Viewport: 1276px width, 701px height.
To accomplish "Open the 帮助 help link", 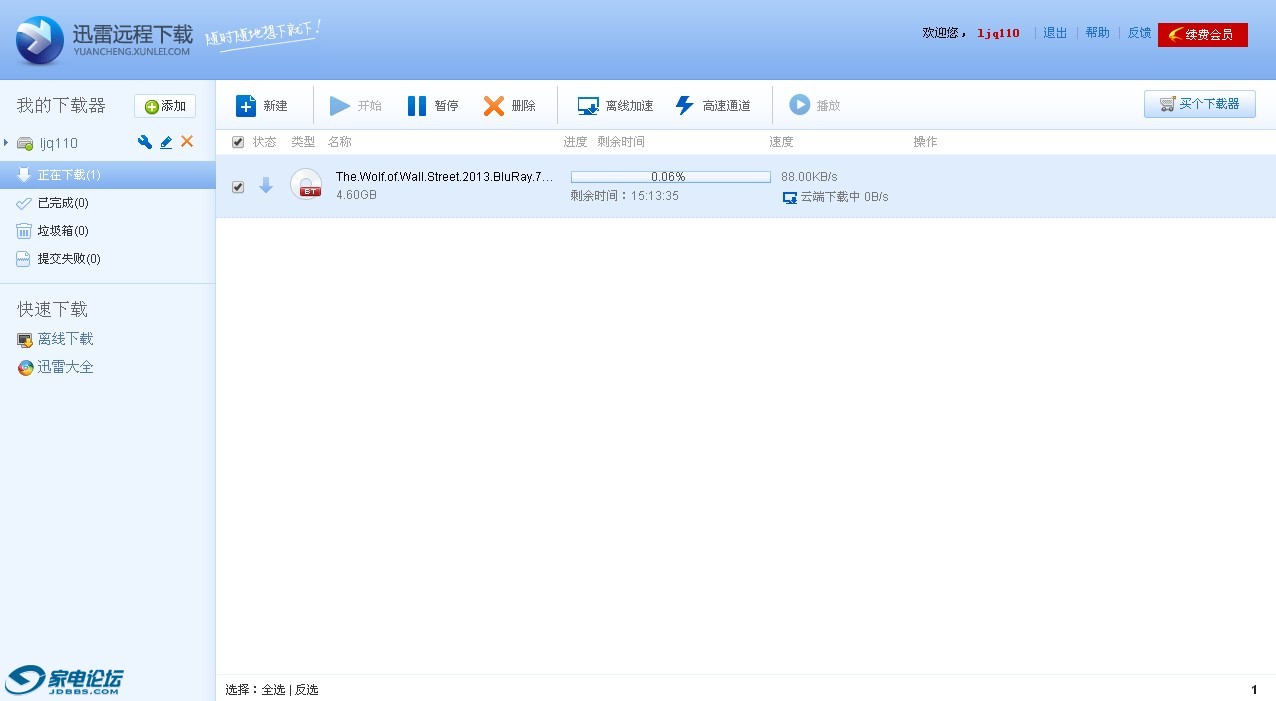I will (x=1097, y=33).
